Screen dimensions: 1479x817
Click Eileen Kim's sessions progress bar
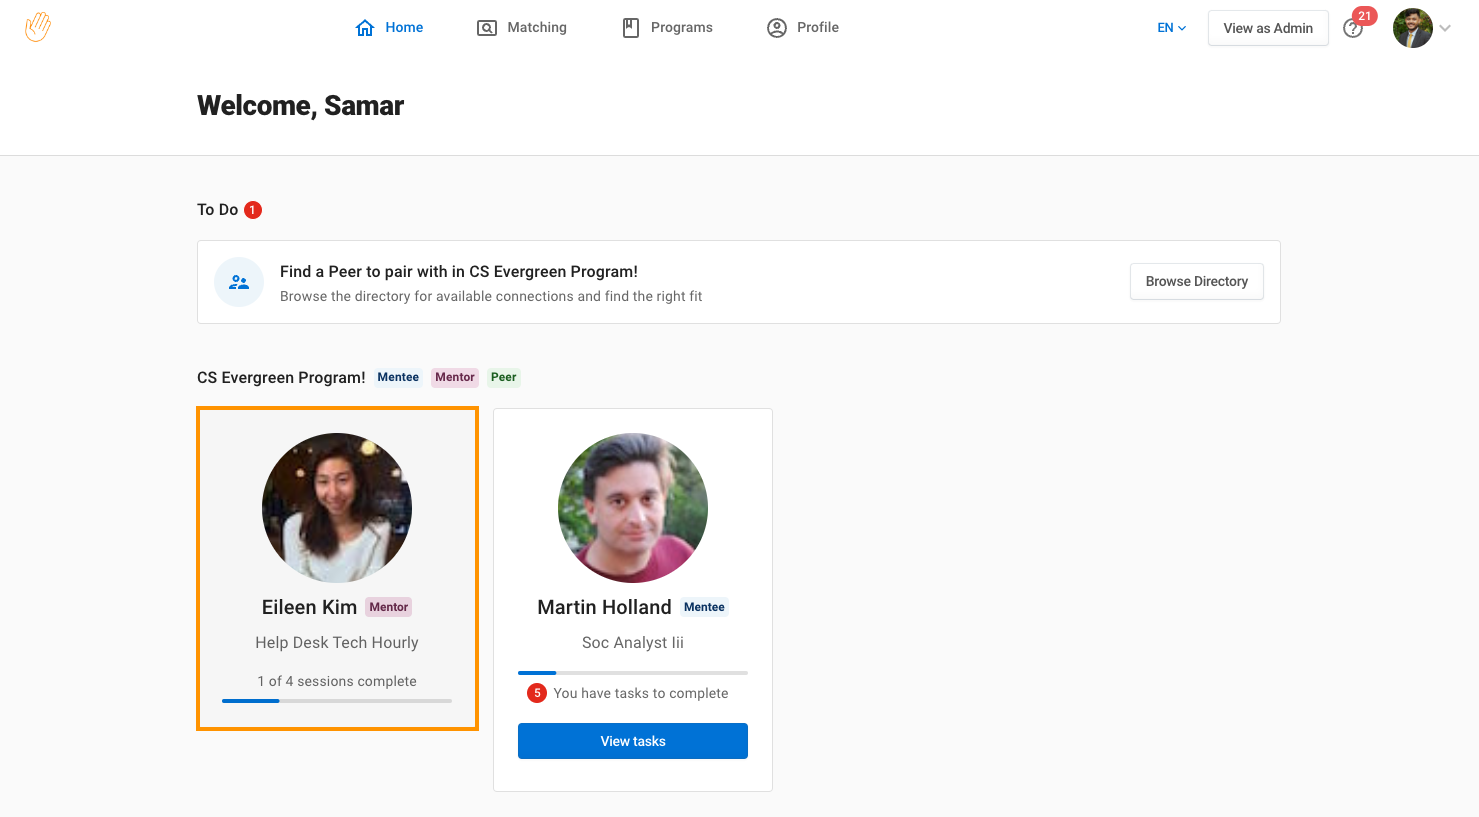(x=337, y=701)
